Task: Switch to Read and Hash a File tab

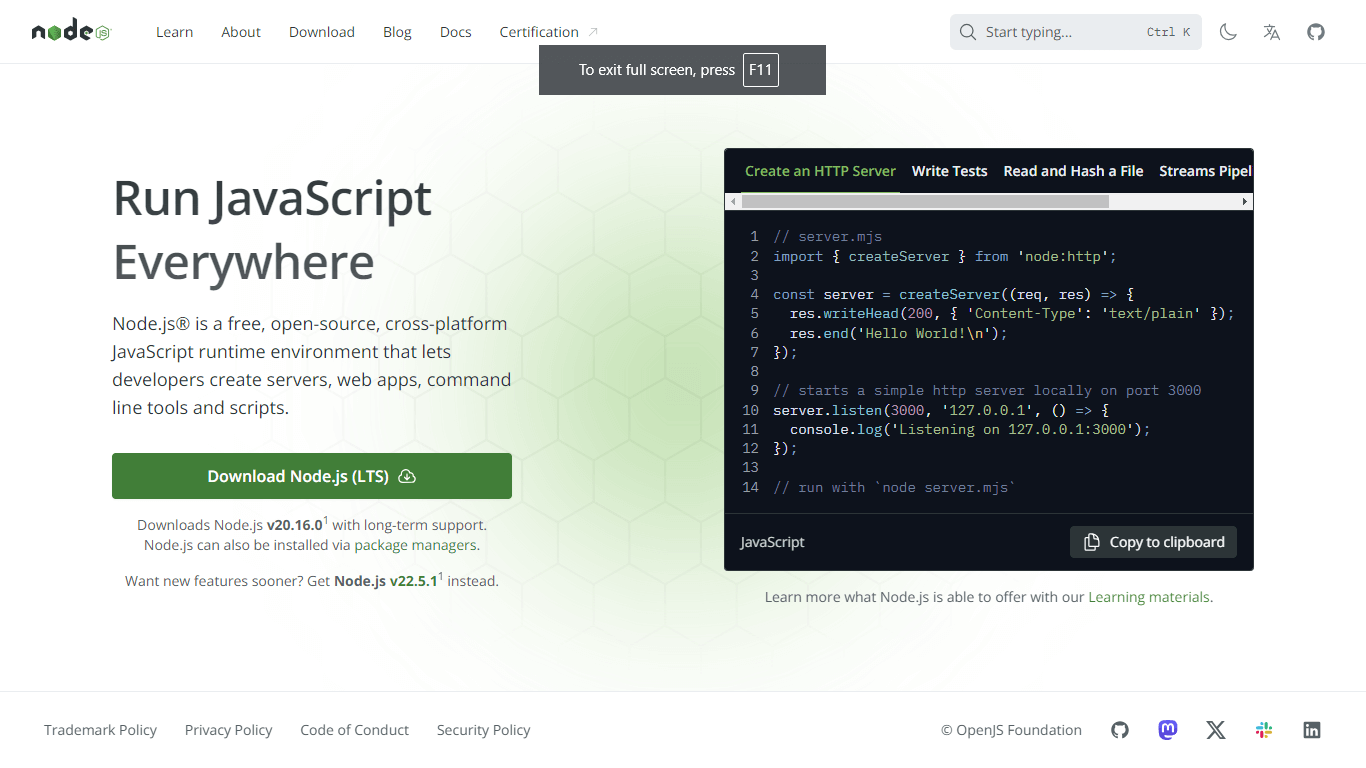Action: click(1073, 171)
